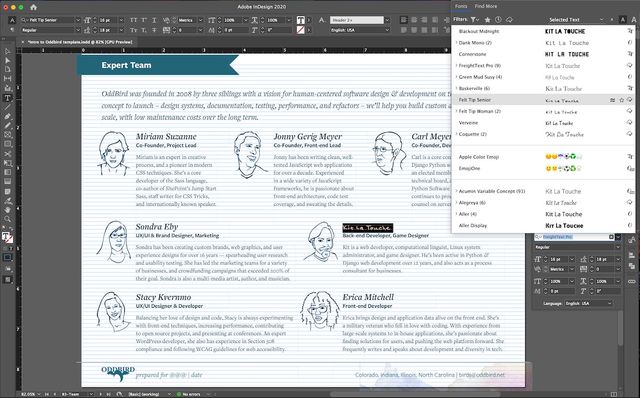Select the Gradient Swatch tool
The image size is (640, 398).
click(x=7, y=172)
